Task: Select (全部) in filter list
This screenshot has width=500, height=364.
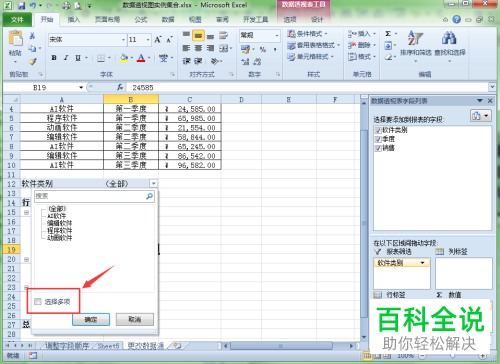Action: (57, 209)
